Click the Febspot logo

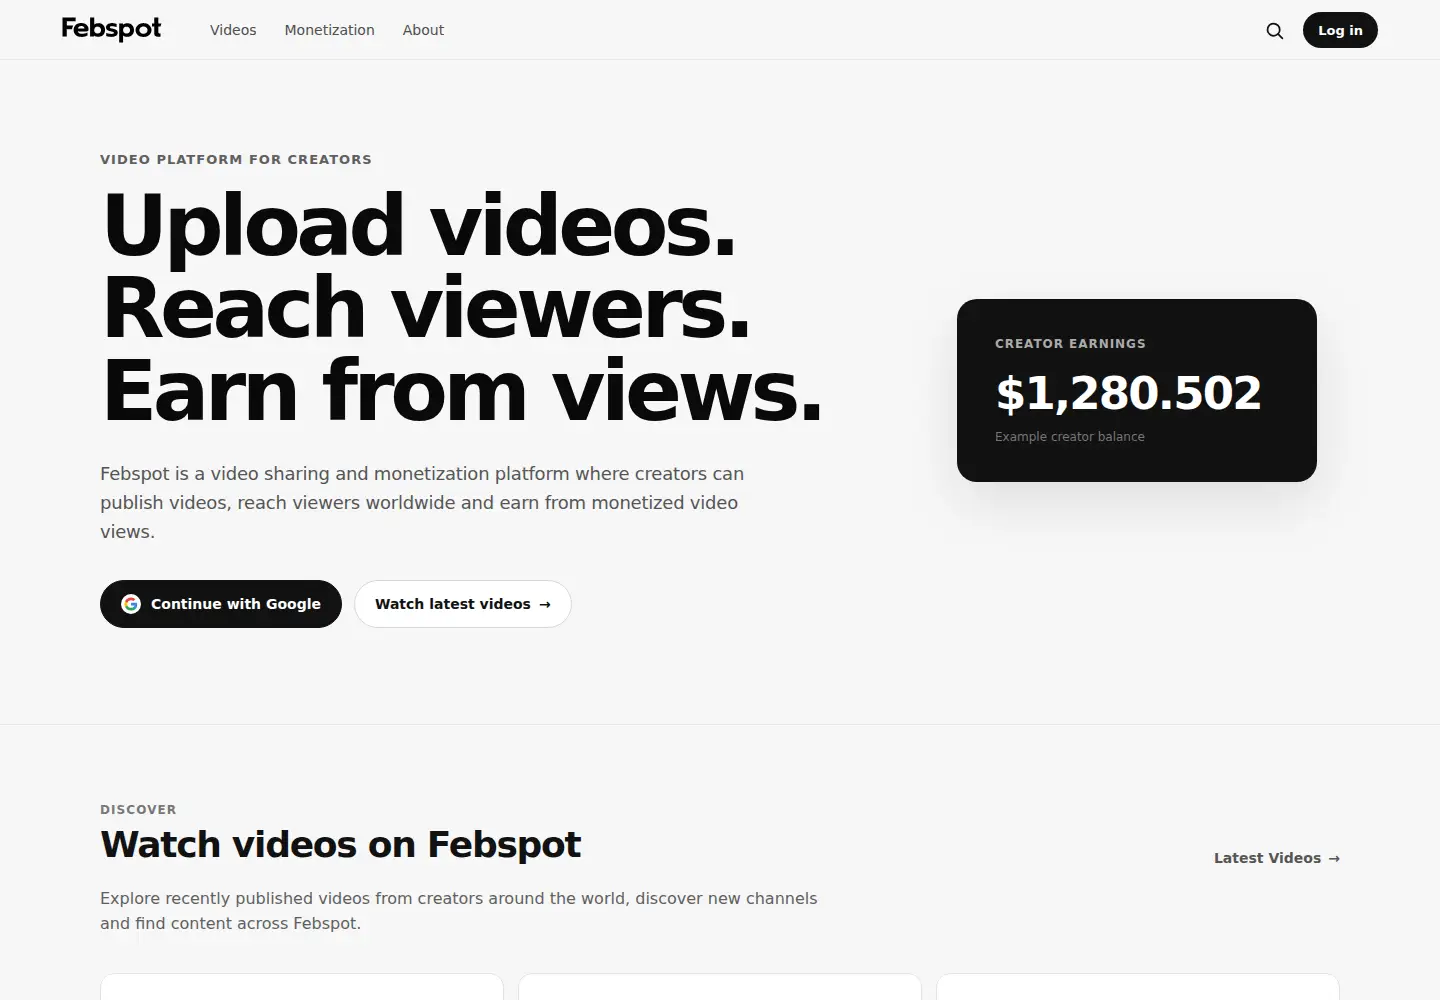111,29
